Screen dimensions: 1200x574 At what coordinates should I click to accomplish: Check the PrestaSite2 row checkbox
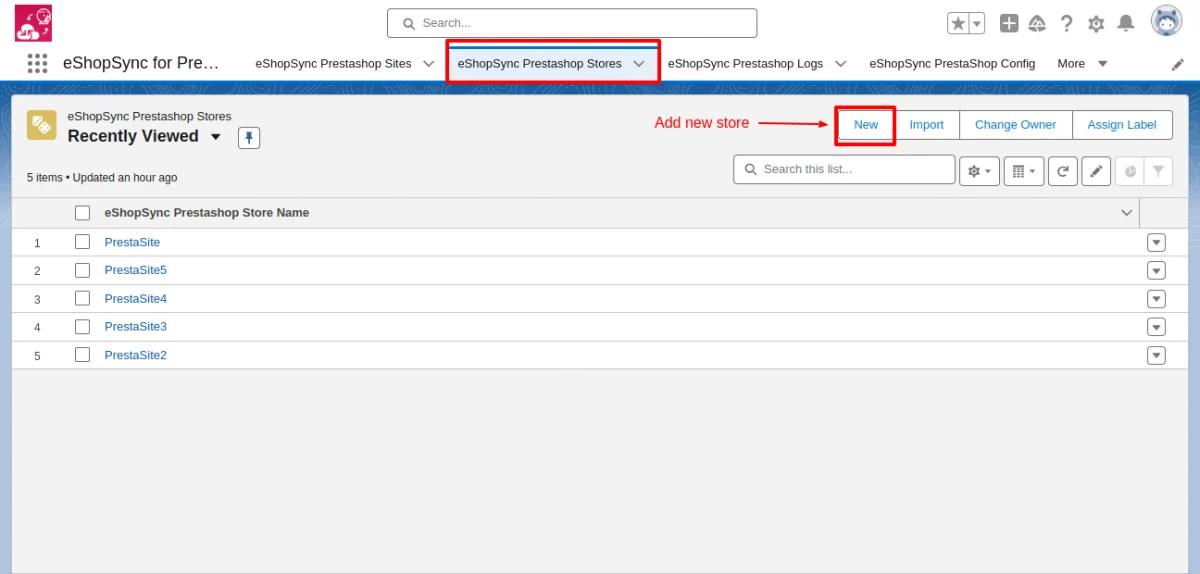tap(83, 354)
